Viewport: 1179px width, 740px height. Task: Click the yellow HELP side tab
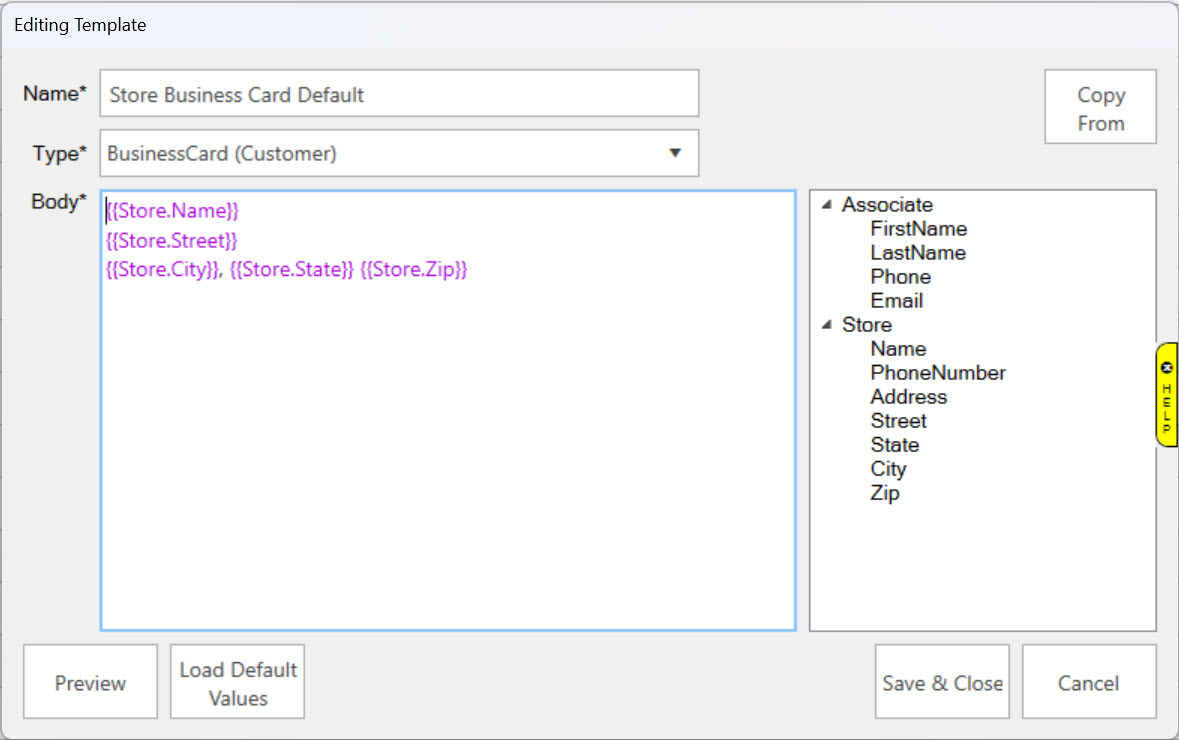pyautogui.click(x=1166, y=395)
